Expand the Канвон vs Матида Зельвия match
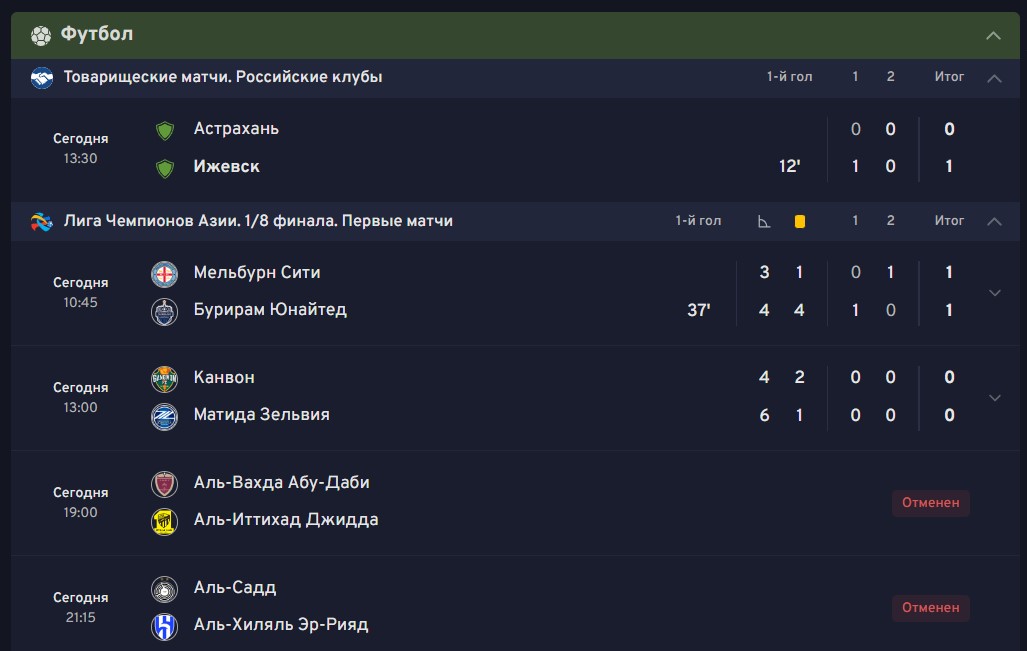The width and height of the screenshot is (1027, 651). click(994, 397)
